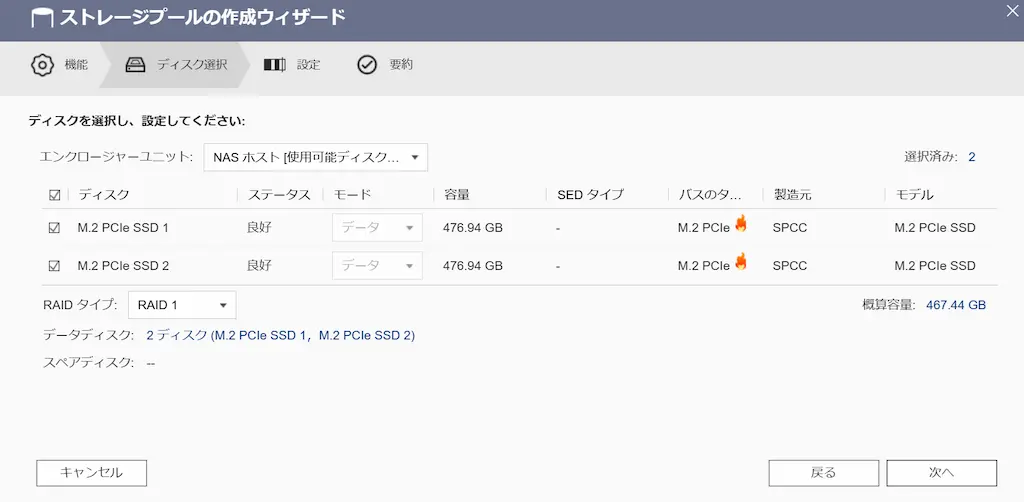Image resolution: width=1024 pixels, height=502 pixels.
Task: Click the 選択済み count value 2
Action: [x=972, y=157]
